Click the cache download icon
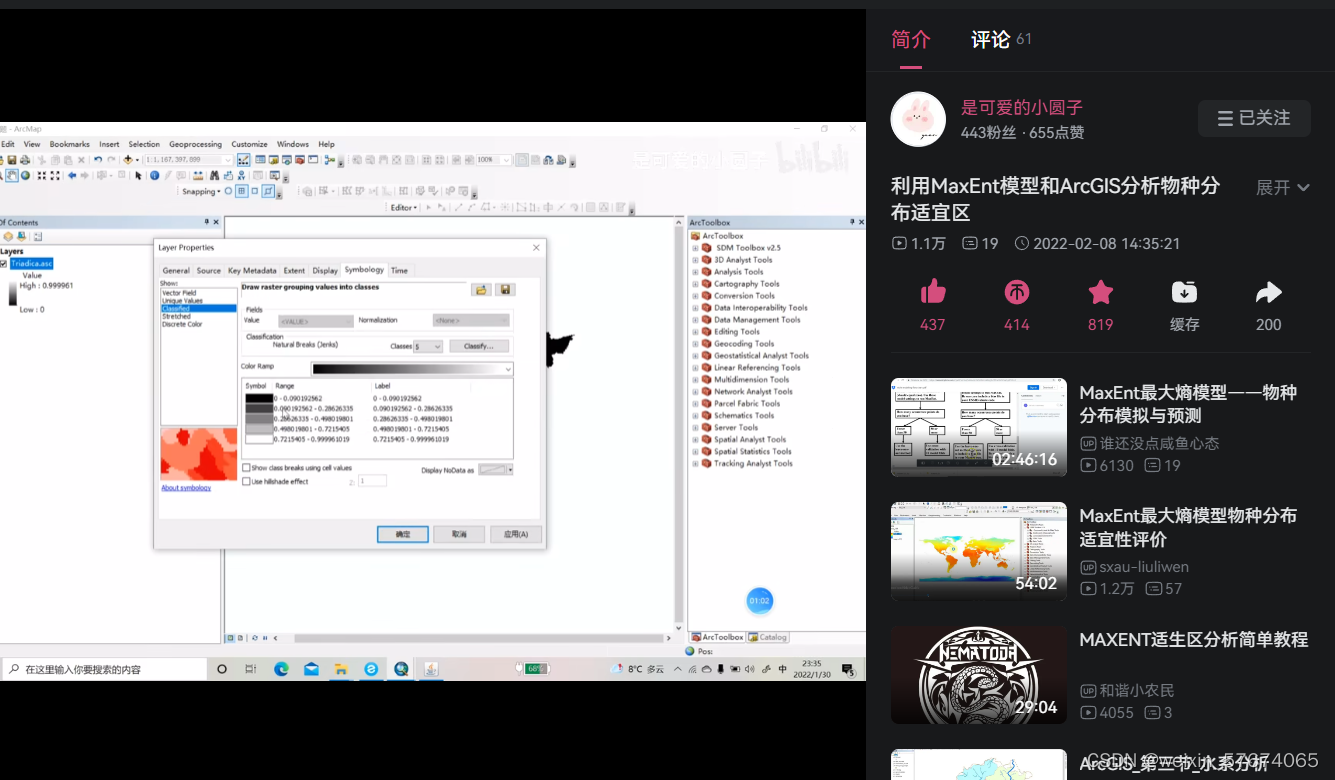Viewport: 1335px width, 780px height. coord(1184,291)
